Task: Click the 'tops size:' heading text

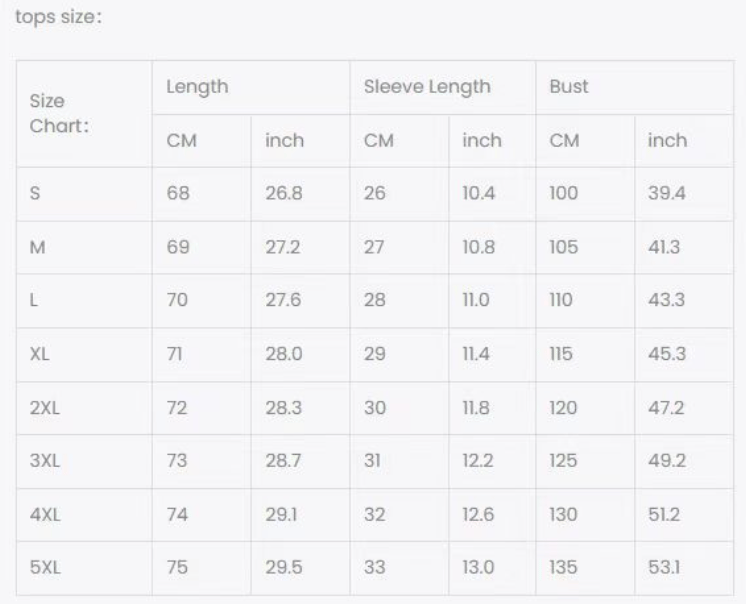Action: point(59,18)
